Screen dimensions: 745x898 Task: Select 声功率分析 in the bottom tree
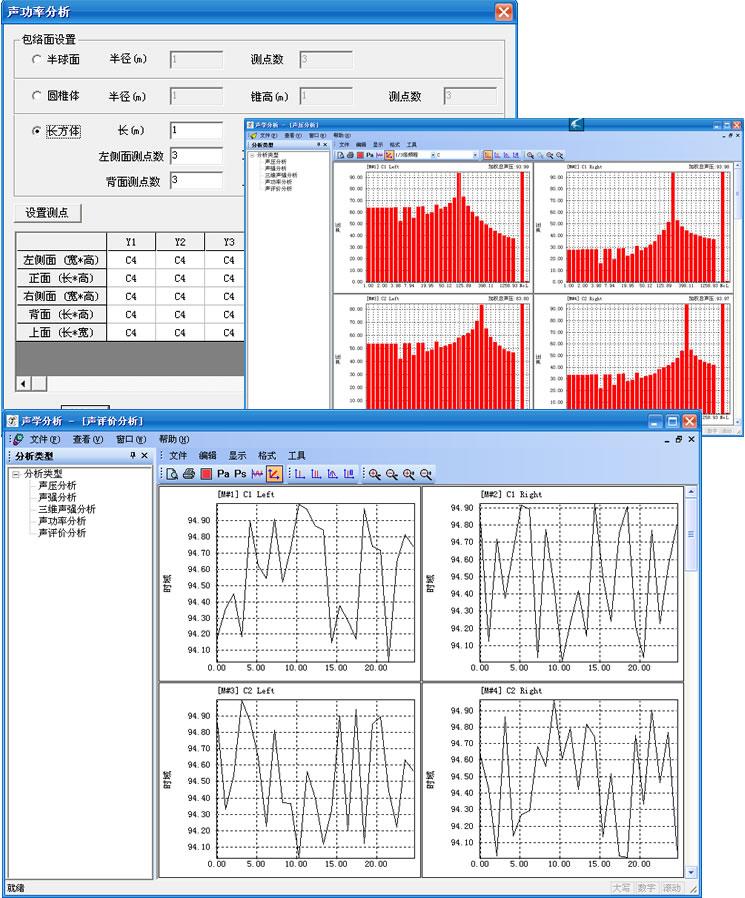[62, 521]
